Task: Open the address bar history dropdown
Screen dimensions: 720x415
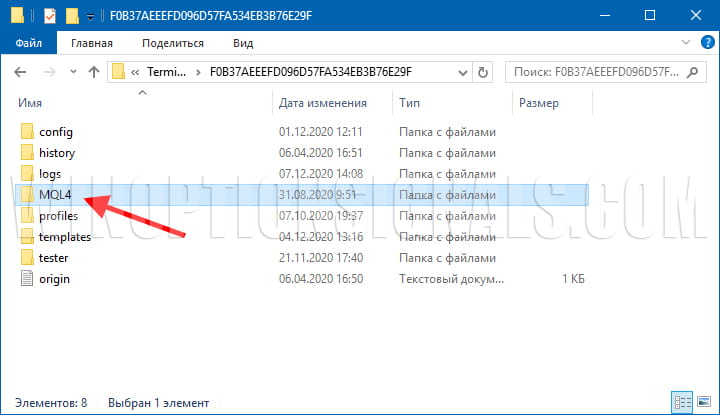Action: point(462,72)
